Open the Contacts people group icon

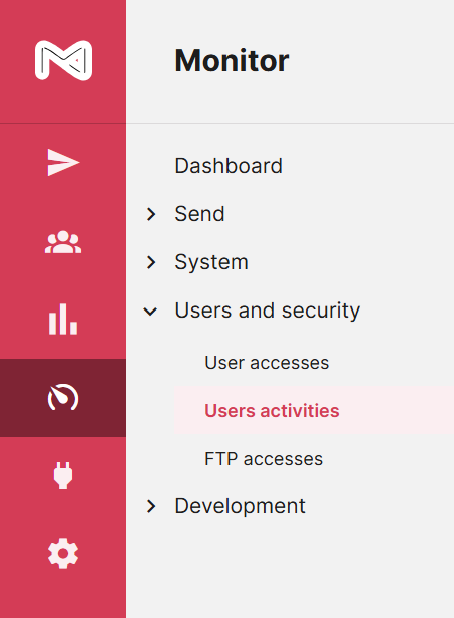point(63,242)
